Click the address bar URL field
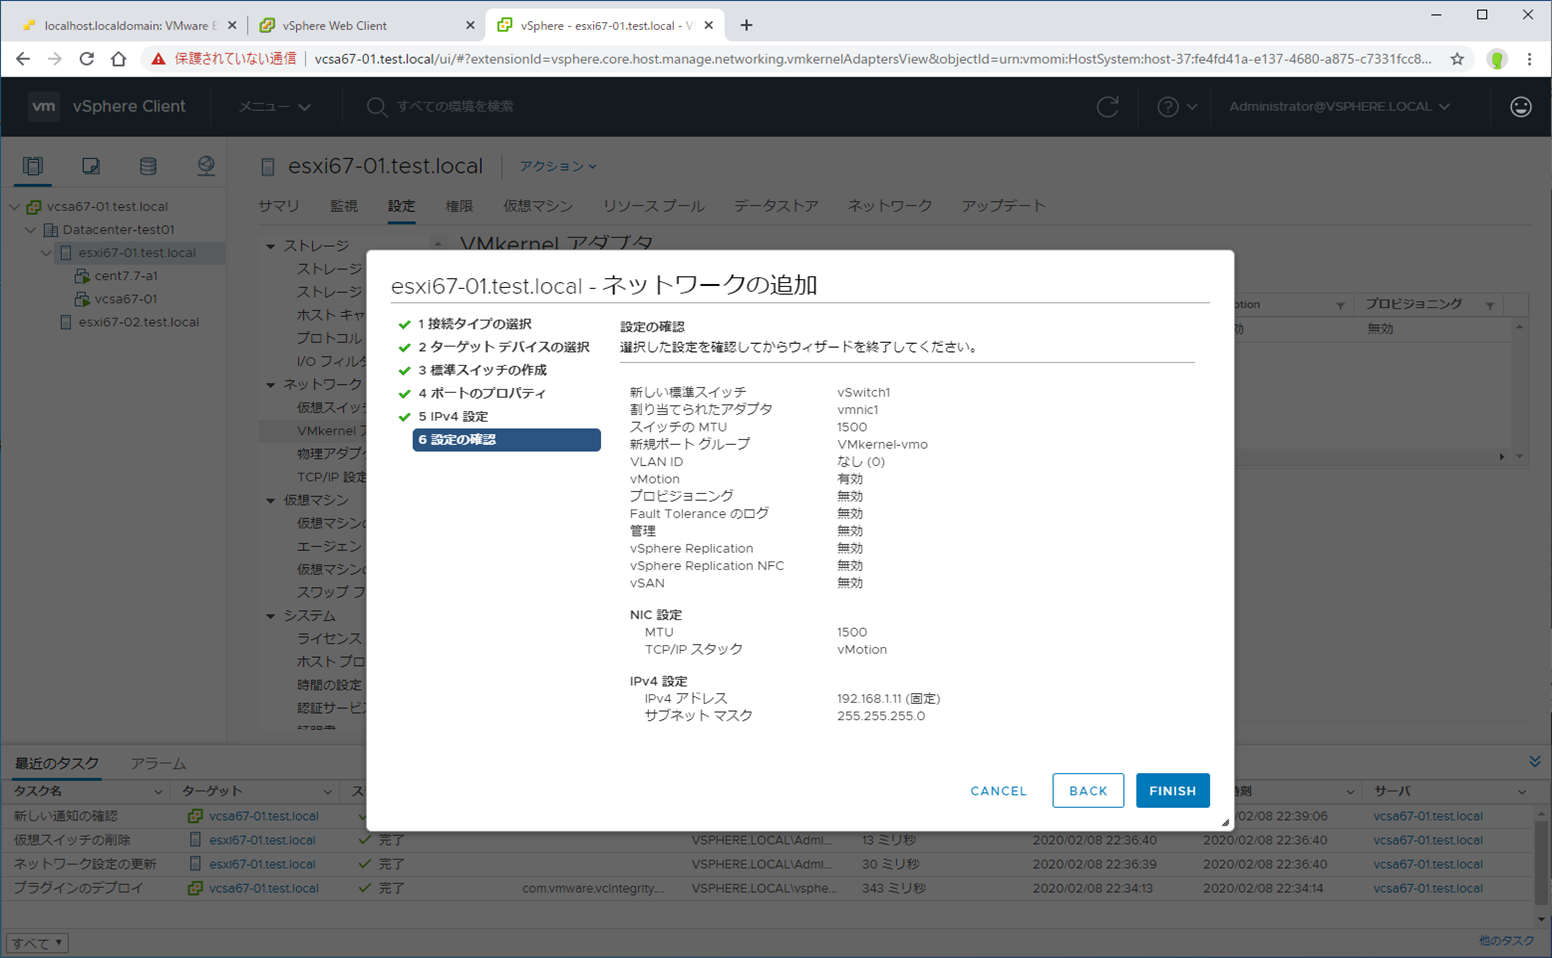 coord(873,59)
